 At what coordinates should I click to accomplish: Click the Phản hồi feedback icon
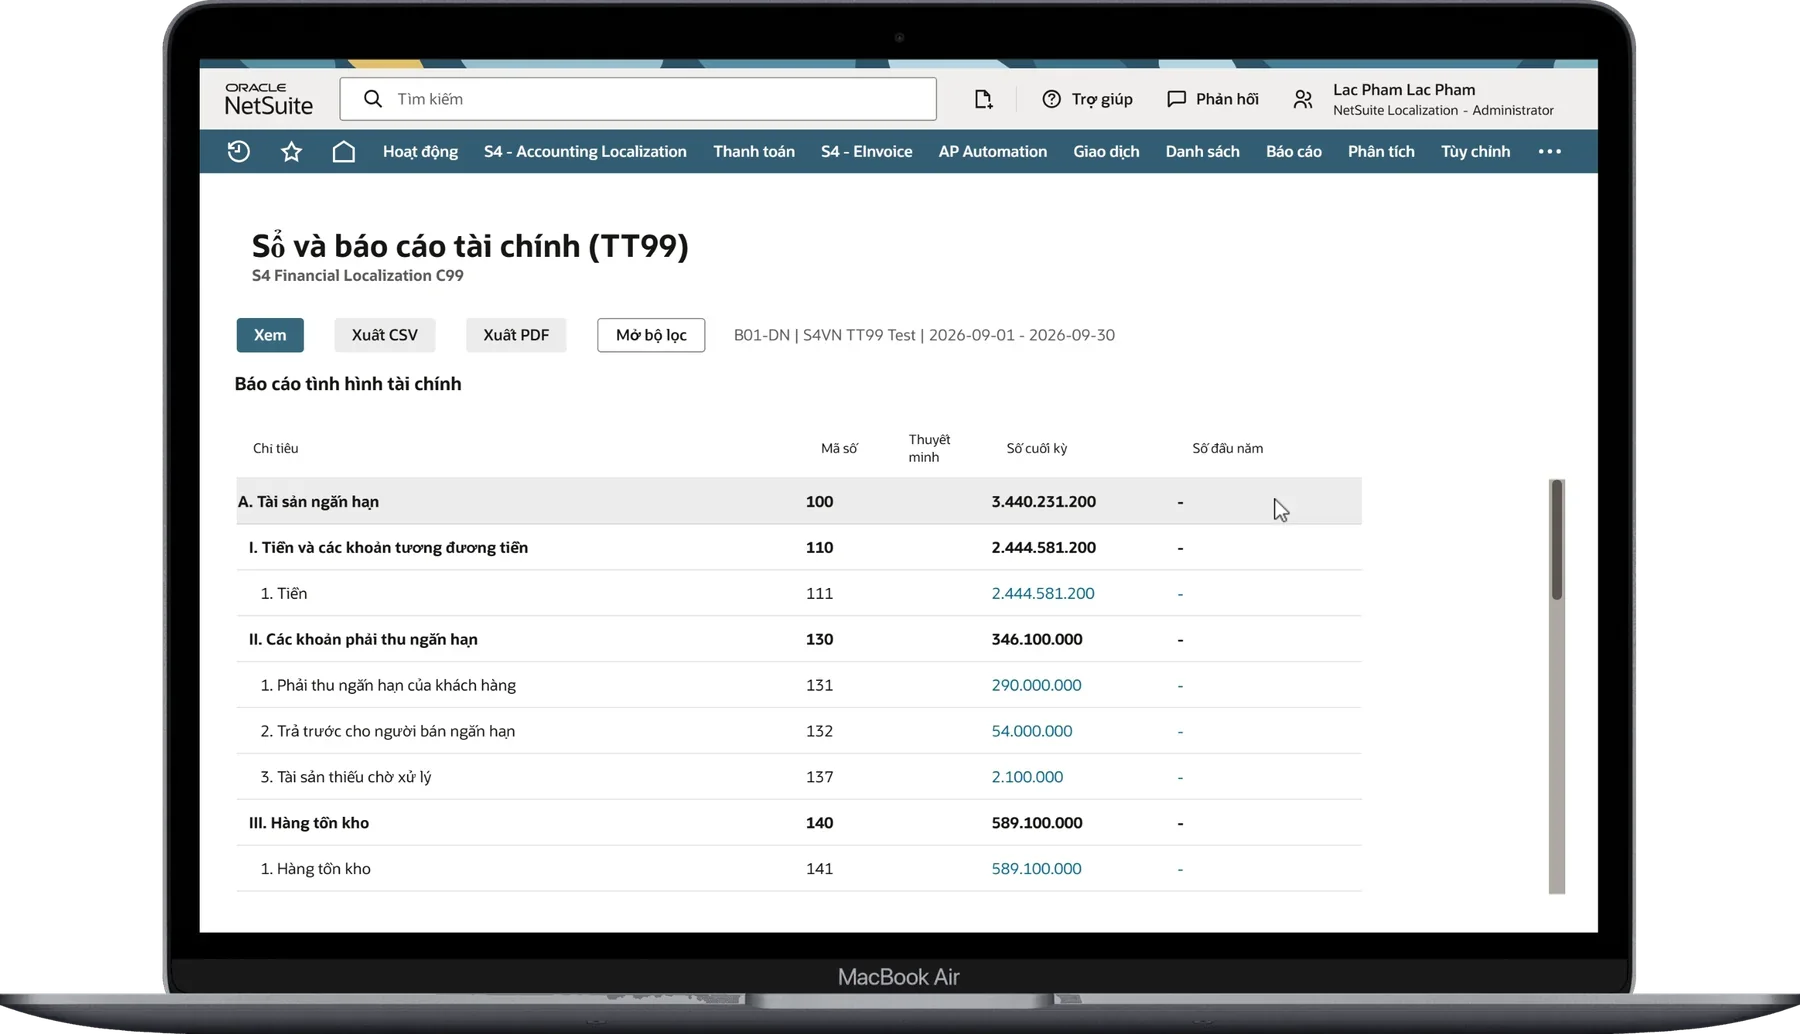point(1176,99)
